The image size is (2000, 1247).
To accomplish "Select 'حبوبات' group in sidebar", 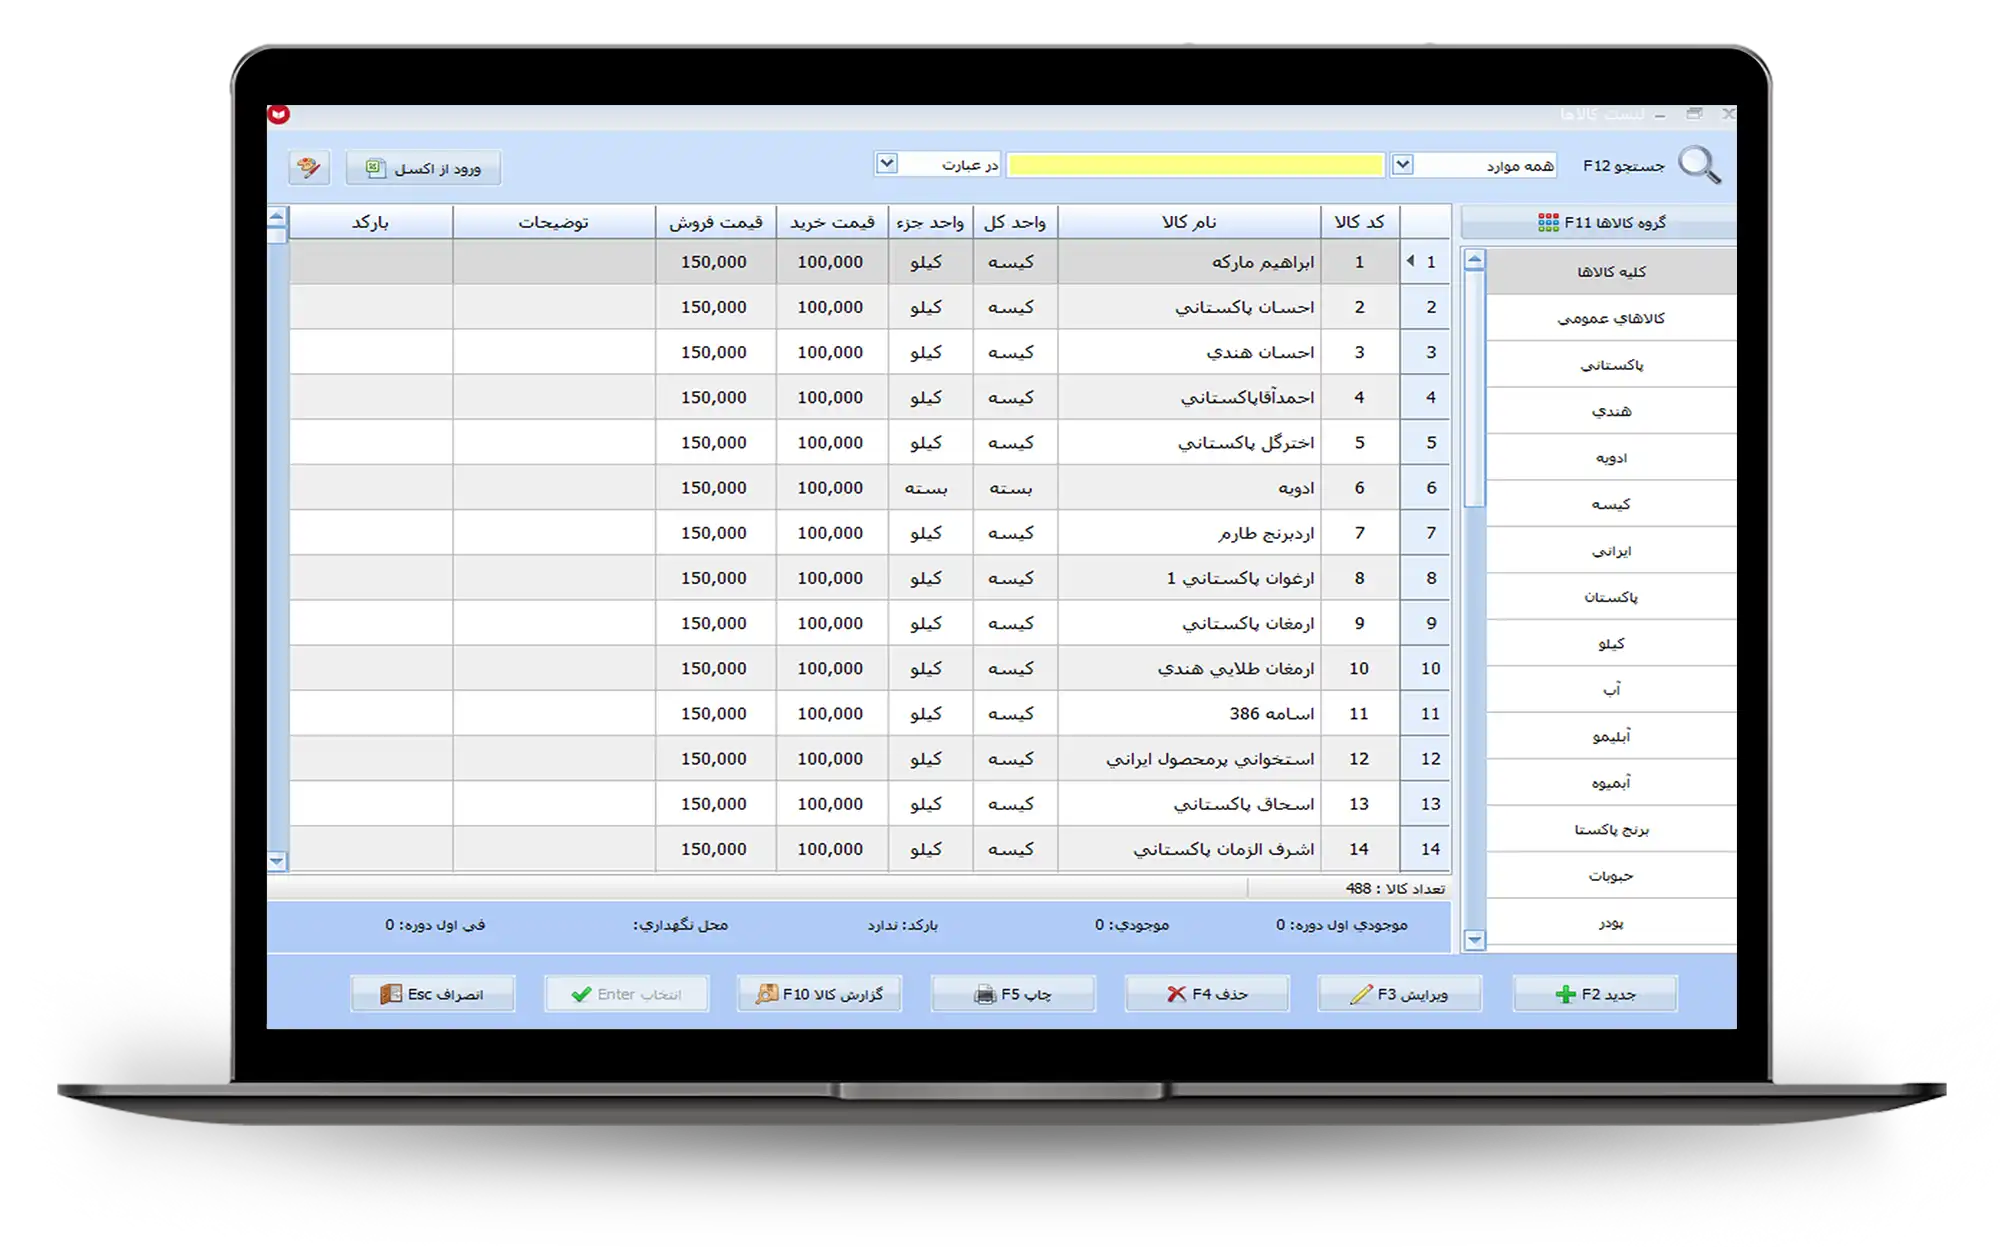I will [x=1611, y=875].
